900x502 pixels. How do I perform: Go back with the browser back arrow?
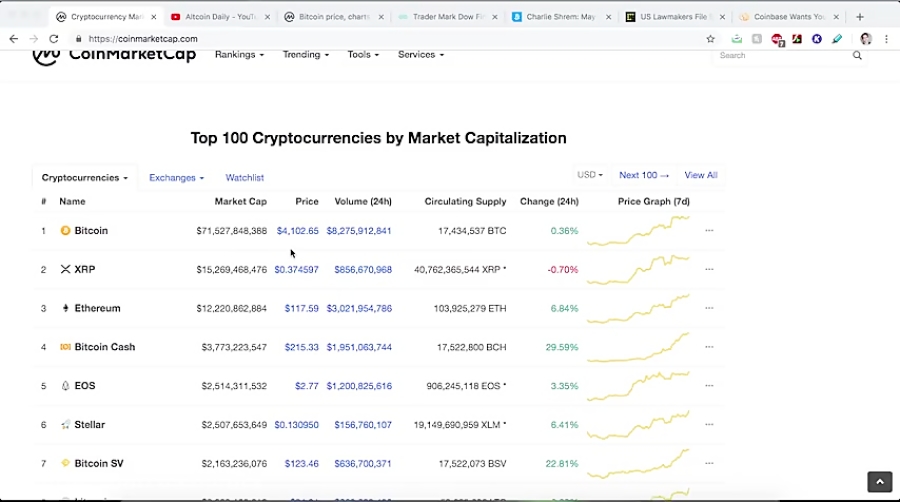(14, 39)
